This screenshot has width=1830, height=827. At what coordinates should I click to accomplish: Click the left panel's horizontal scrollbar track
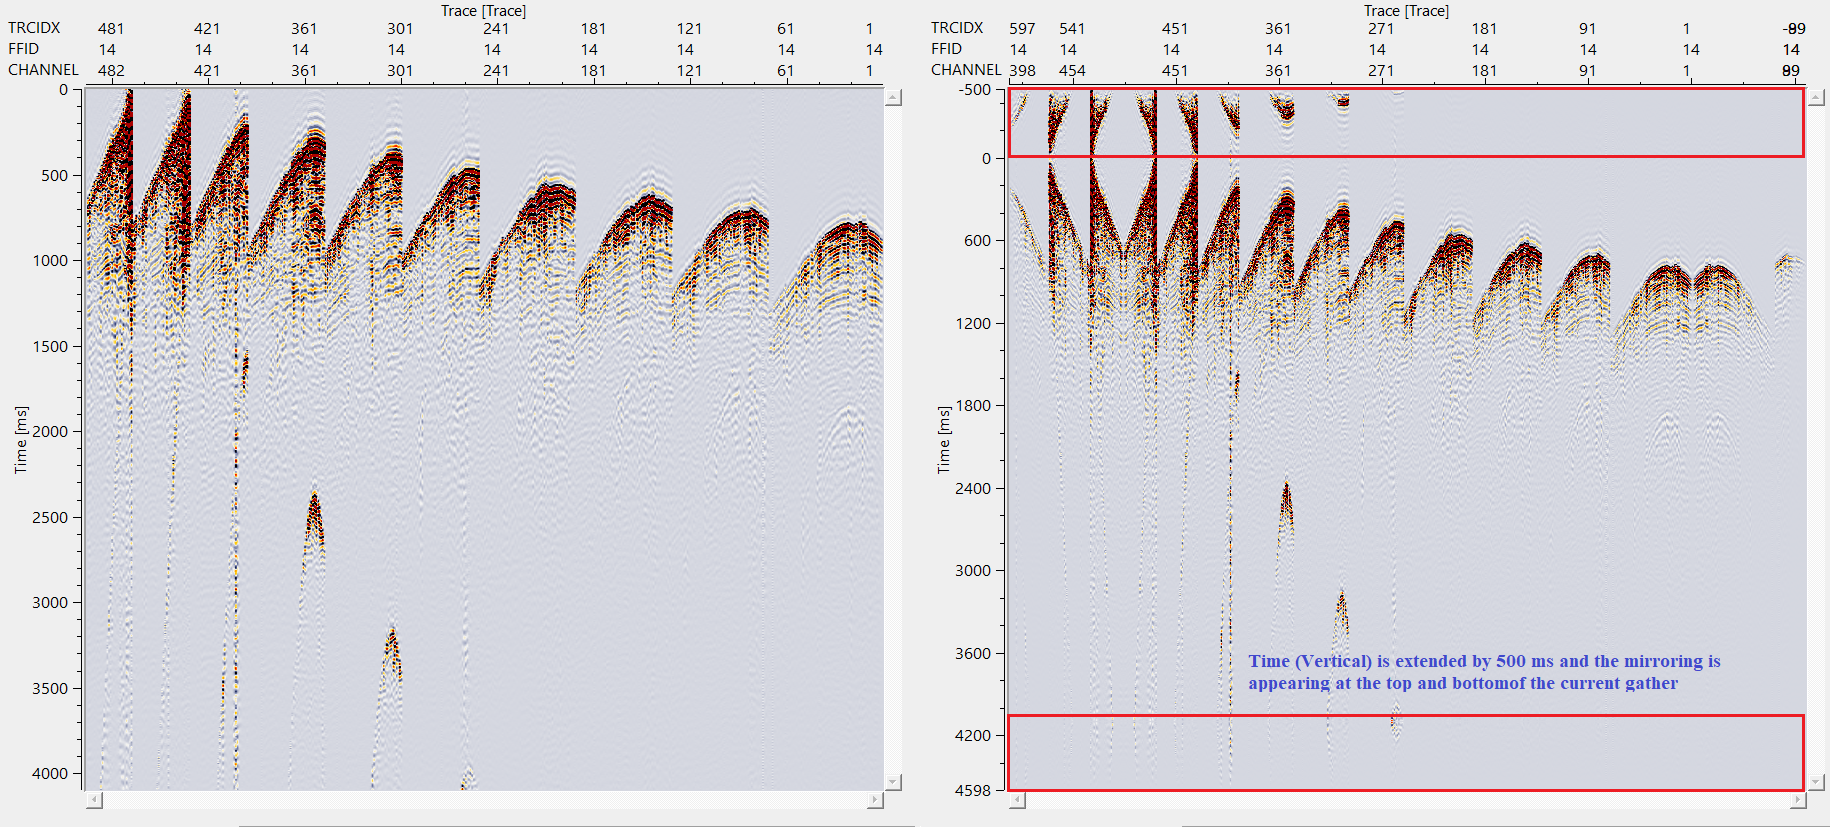(x=484, y=800)
